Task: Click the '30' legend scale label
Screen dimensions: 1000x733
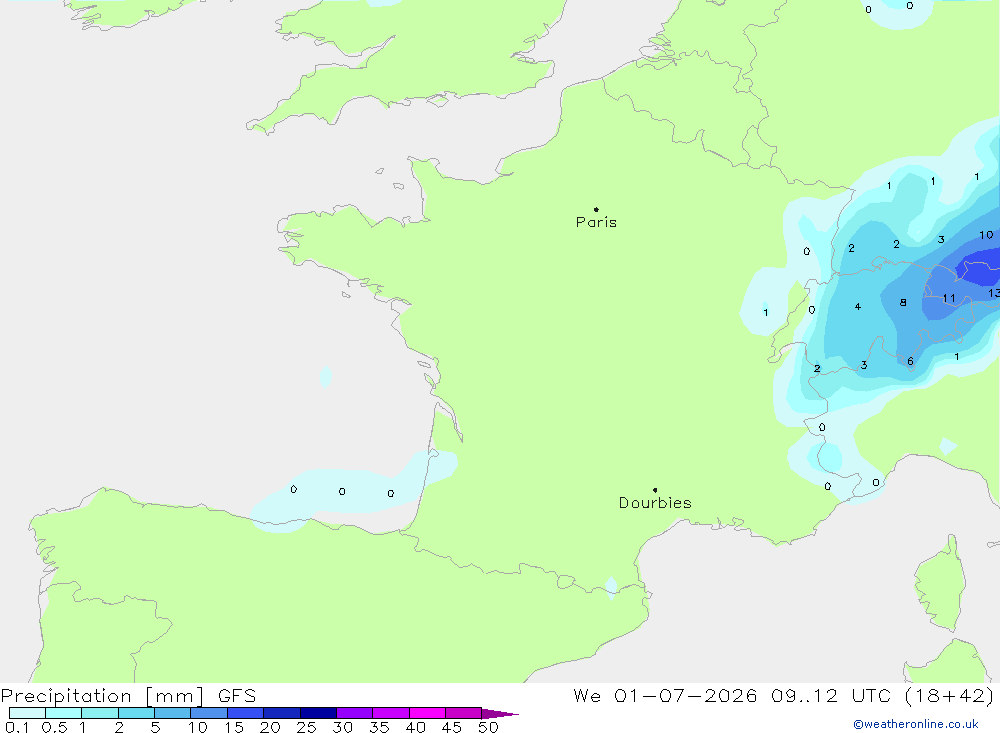Action: [x=342, y=727]
